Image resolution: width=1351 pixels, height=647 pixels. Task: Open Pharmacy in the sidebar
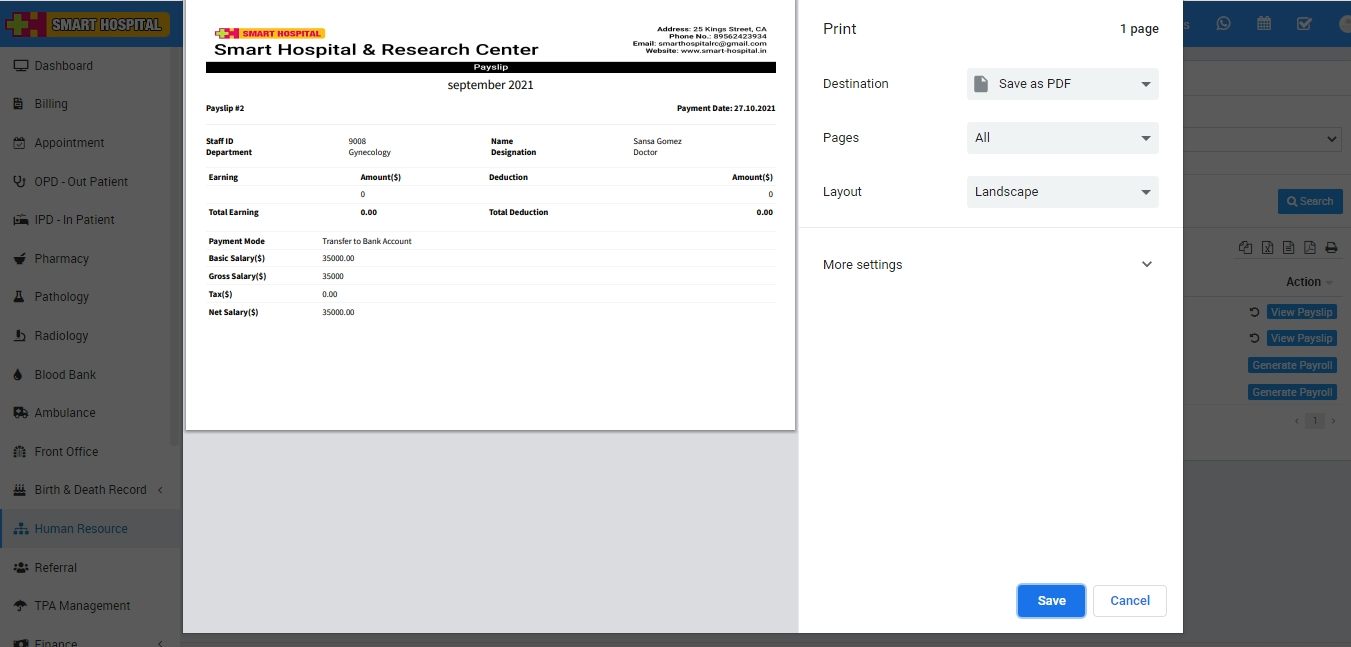[x=61, y=259]
